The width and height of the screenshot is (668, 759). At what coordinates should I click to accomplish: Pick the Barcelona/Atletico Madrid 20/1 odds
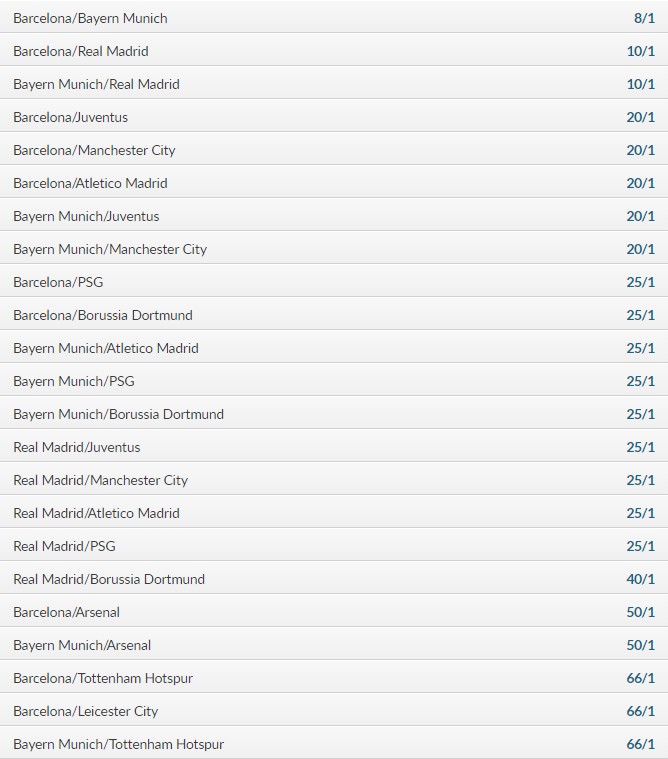coord(640,183)
